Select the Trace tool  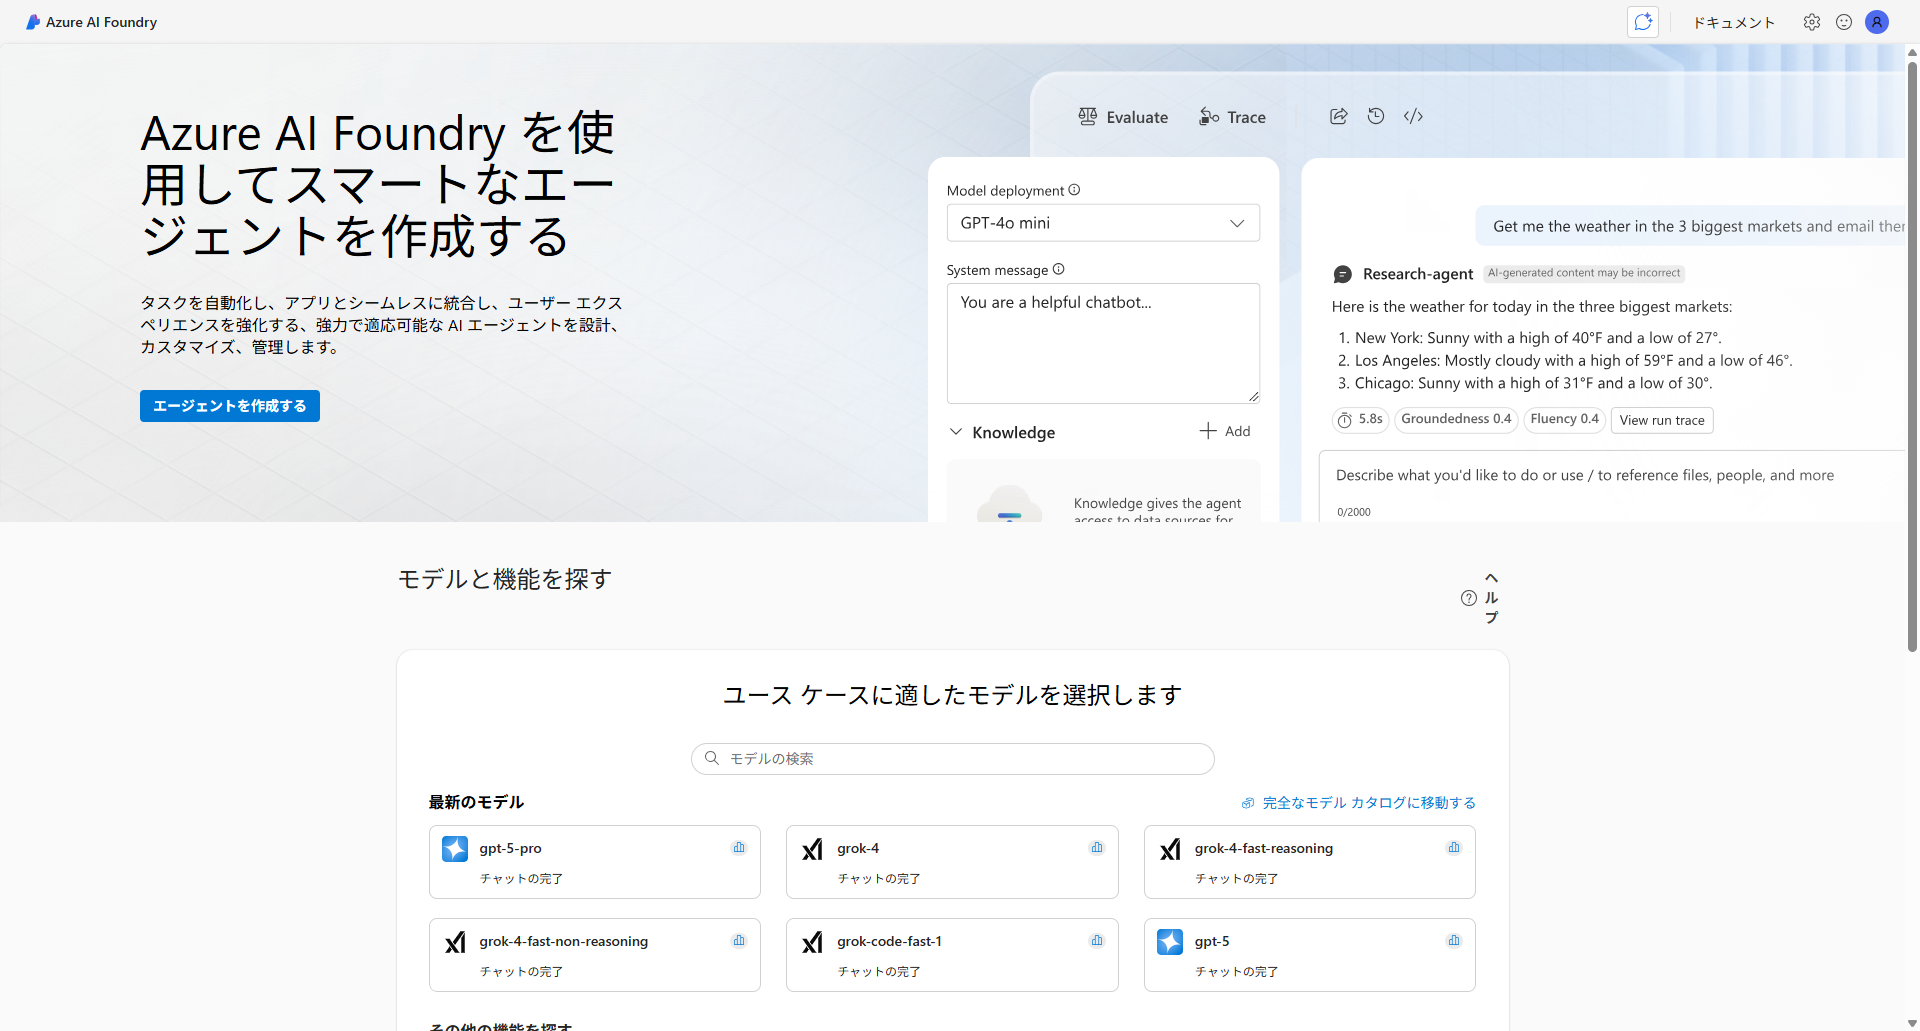click(x=1232, y=117)
